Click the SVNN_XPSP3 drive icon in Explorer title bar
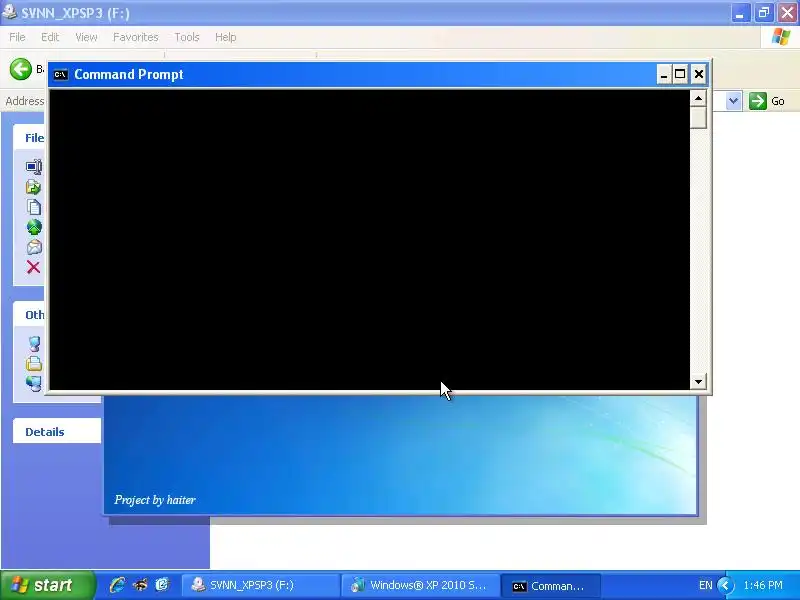Image resolution: width=800 pixels, height=600 pixels. [9, 12]
